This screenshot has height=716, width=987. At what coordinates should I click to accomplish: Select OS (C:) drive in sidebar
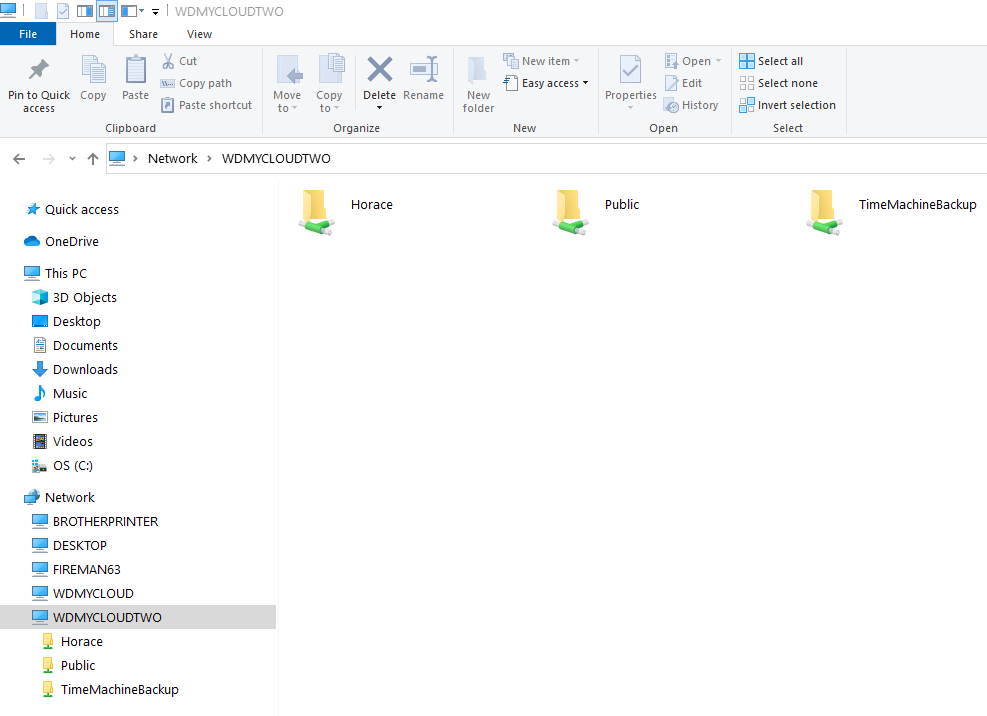tap(72, 466)
